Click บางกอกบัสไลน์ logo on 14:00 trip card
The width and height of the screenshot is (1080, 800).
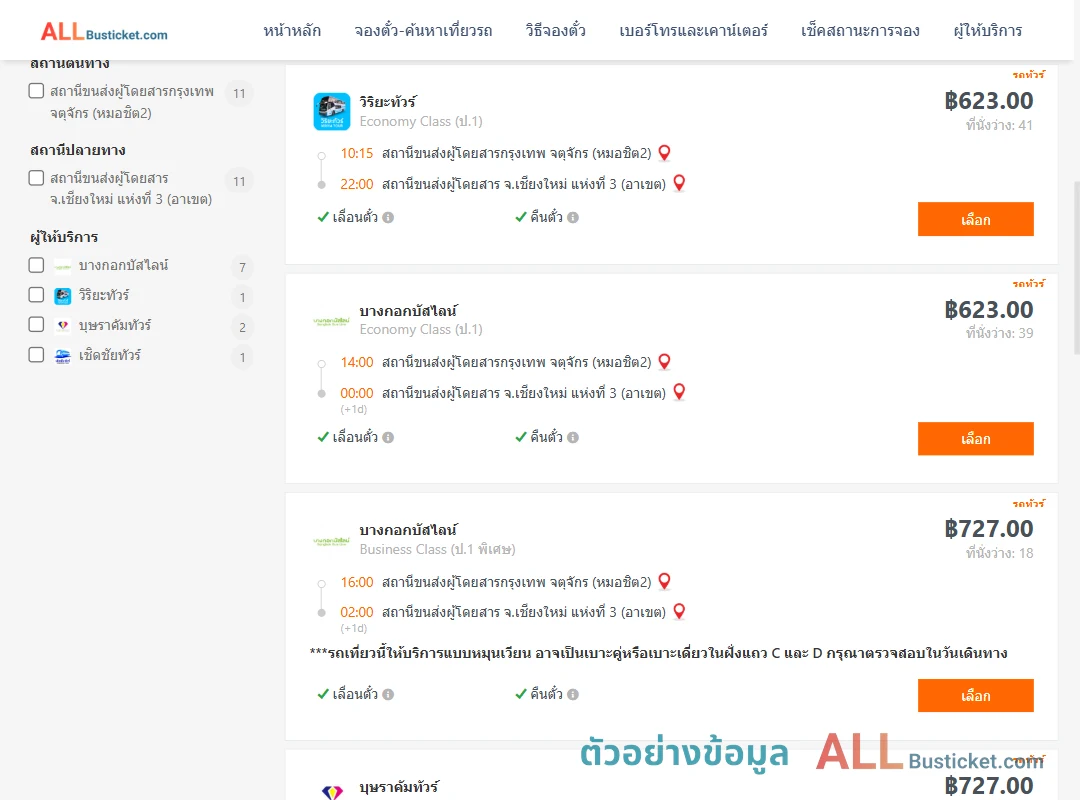coord(331,321)
